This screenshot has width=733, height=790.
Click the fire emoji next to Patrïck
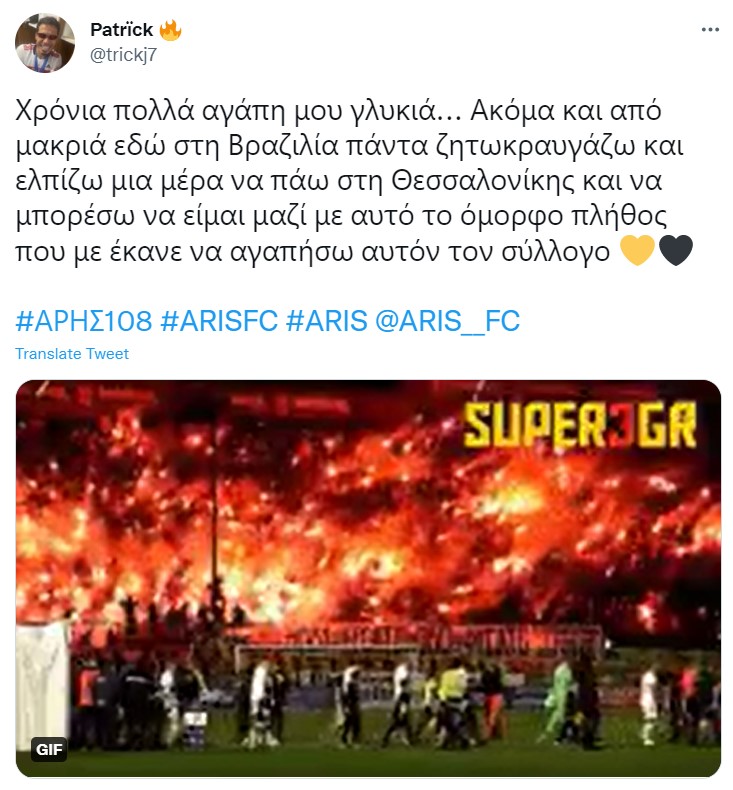[x=170, y=30]
